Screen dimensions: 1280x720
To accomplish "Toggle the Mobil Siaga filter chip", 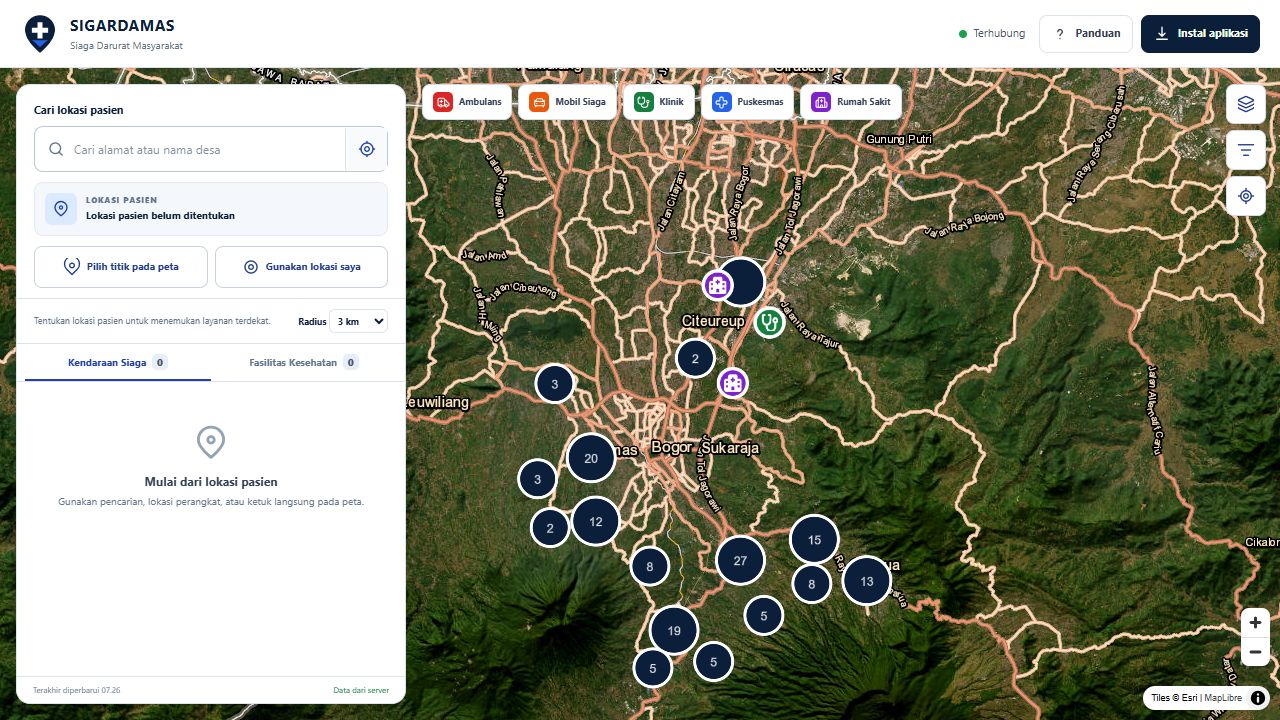I will [568, 102].
